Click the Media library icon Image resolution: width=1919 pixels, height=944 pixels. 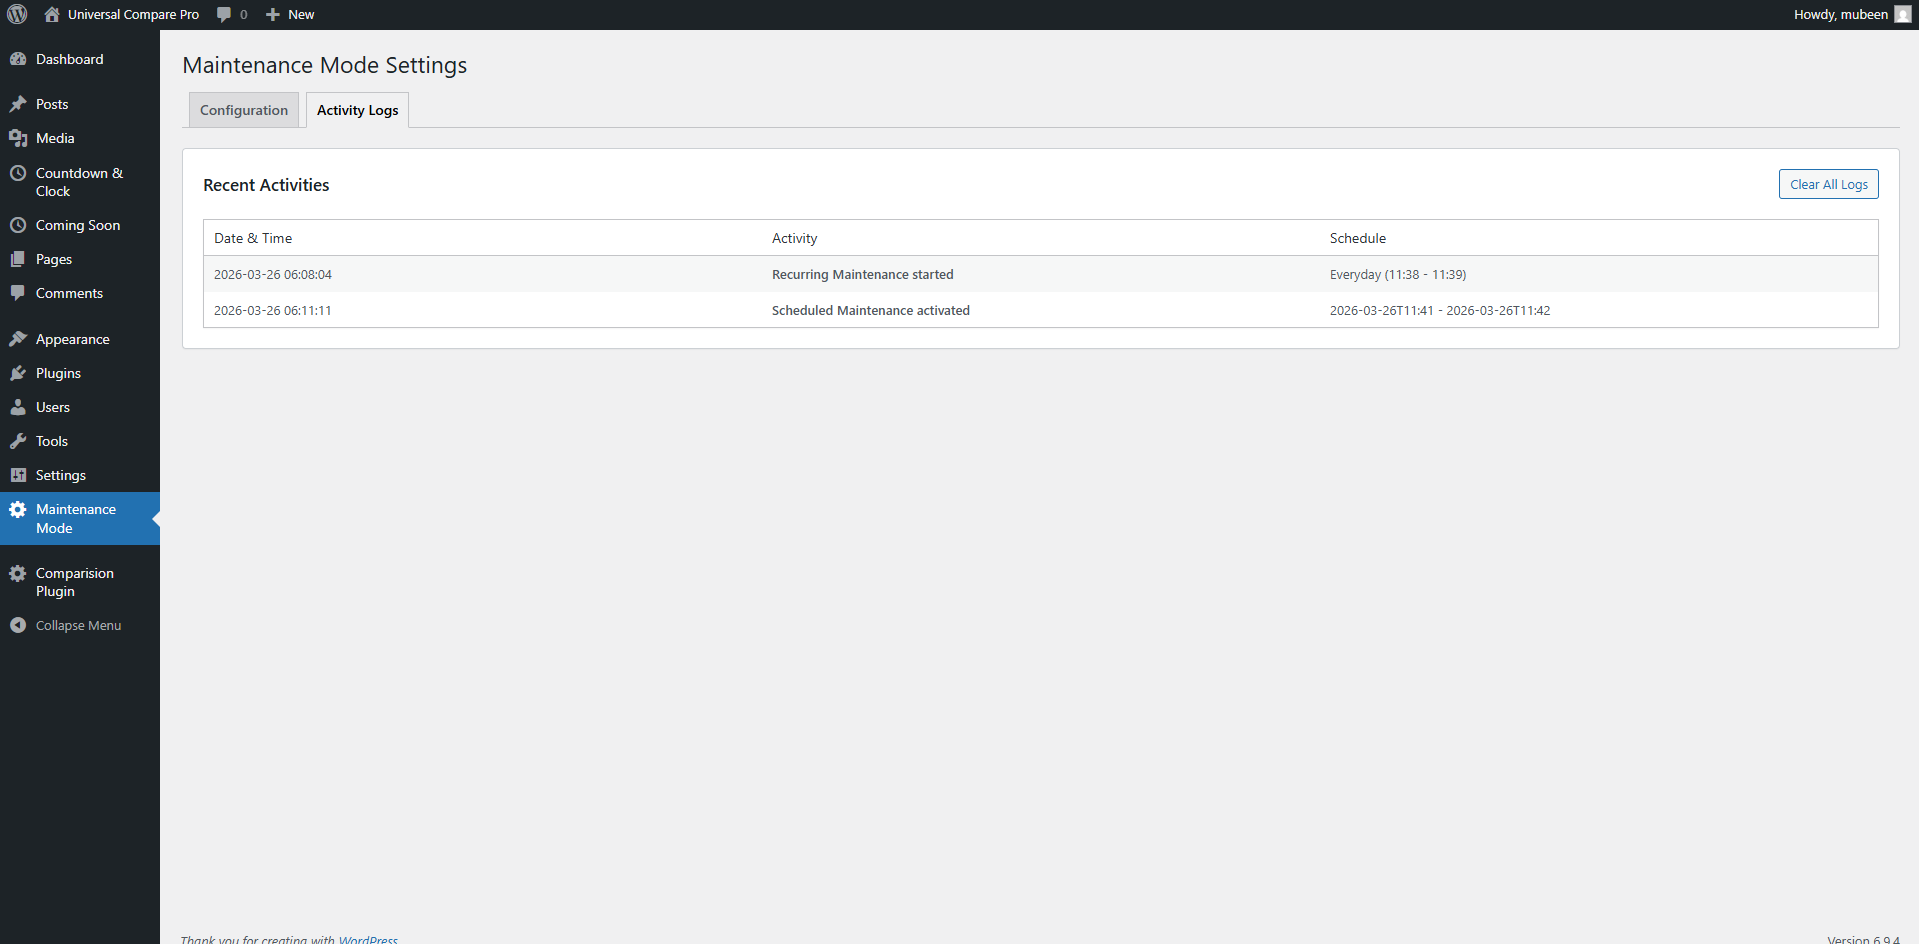pos(18,138)
